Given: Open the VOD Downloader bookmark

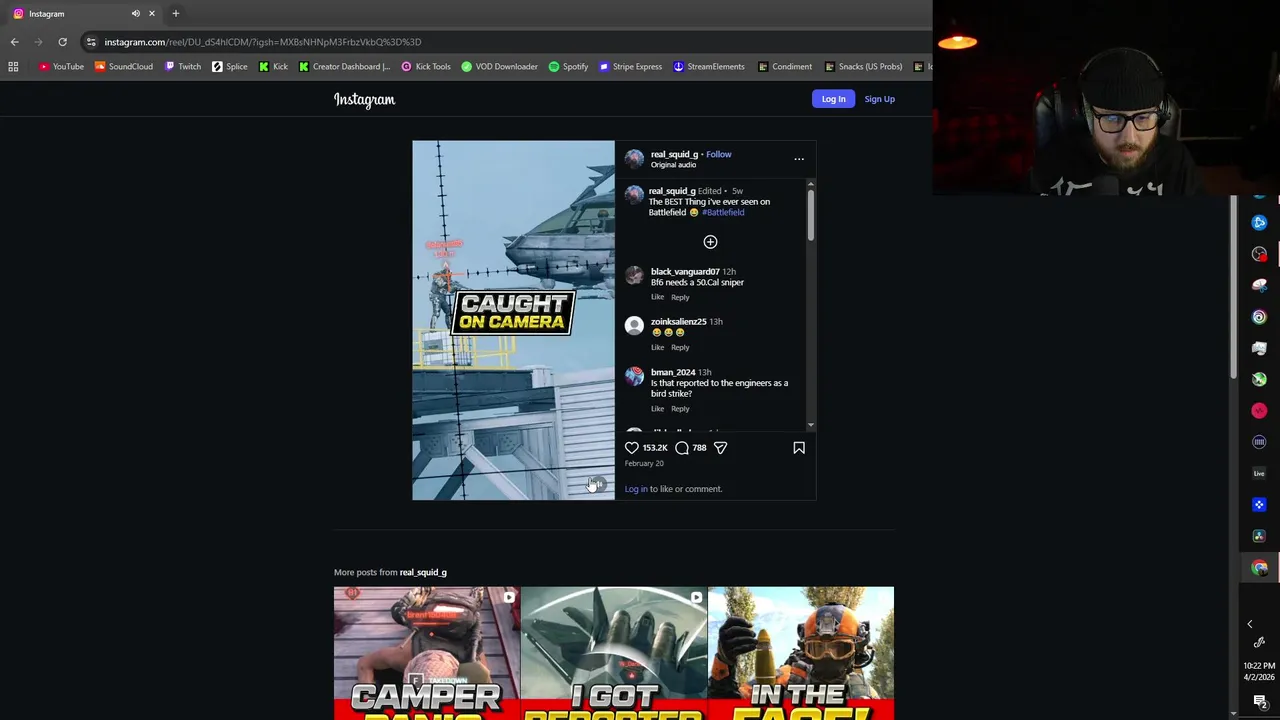Looking at the screenshot, I should click(500, 66).
